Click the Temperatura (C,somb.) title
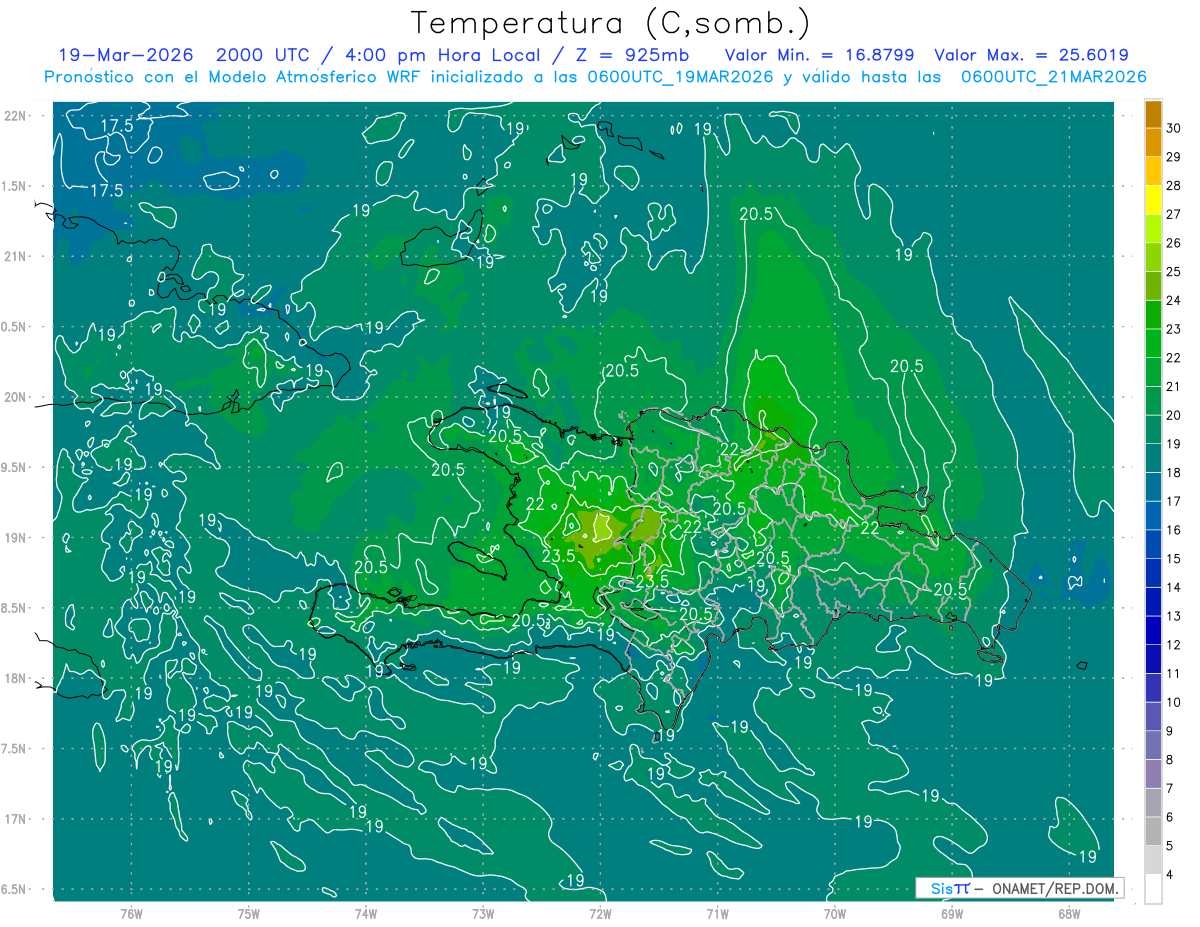This screenshot has width=1200, height=927. (x=610, y=22)
